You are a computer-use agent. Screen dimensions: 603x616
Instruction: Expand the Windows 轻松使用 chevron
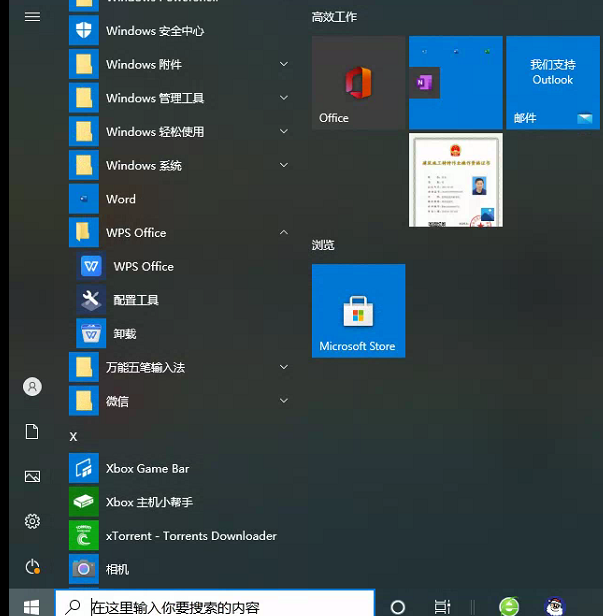(x=284, y=131)
